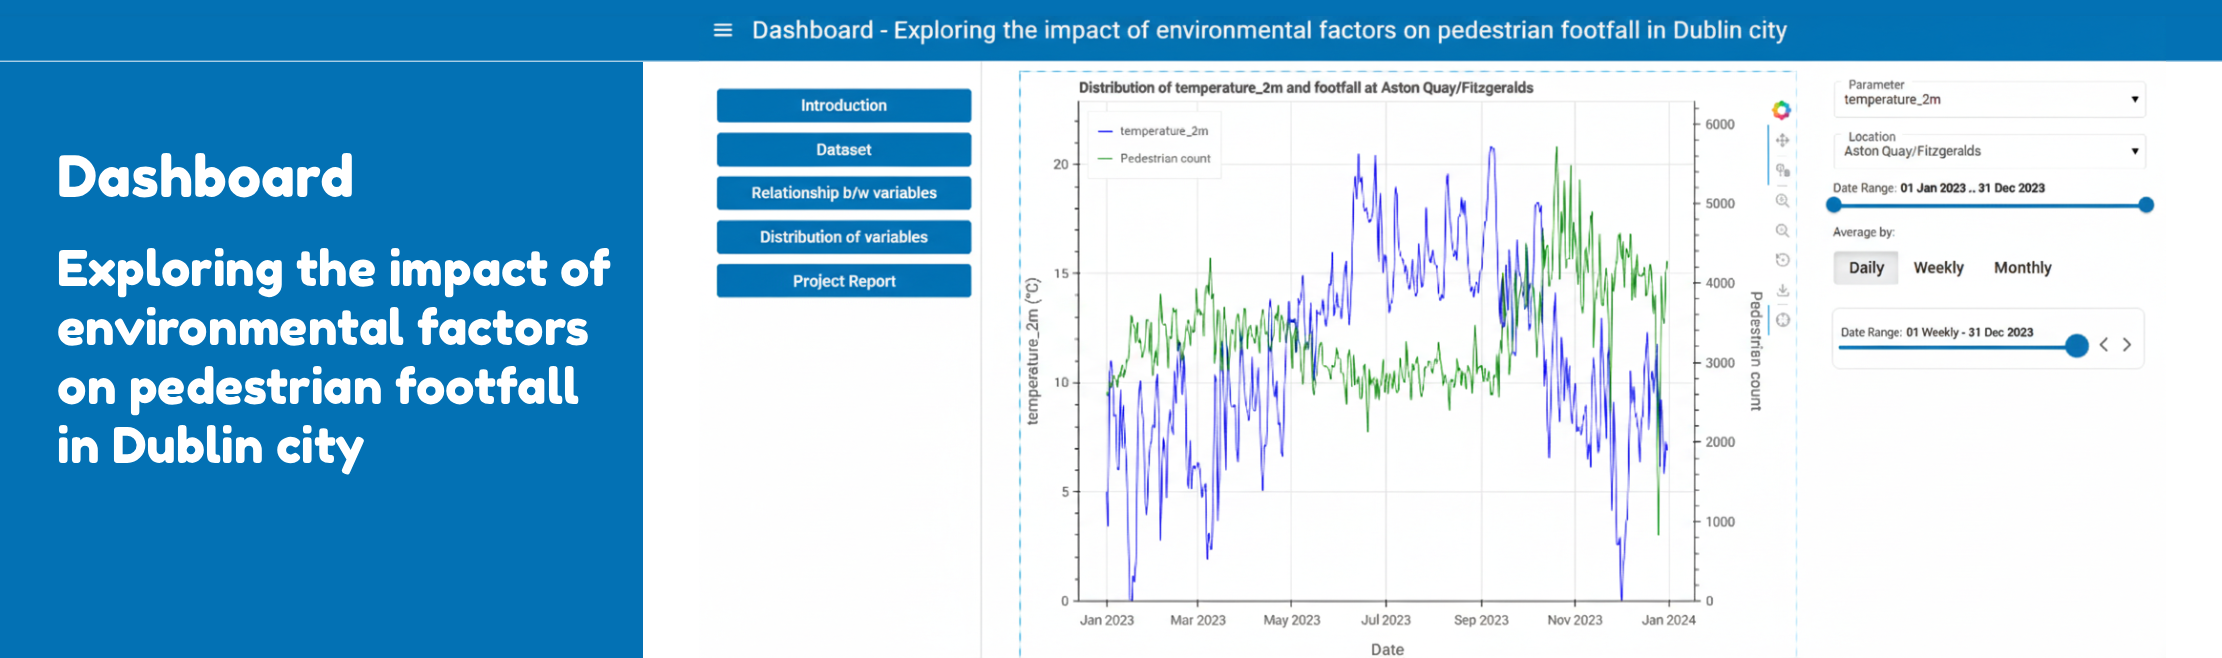Click the Zoom Out magnifier icon
The width and height of the screenshot is (2222, 658).
(x=1782, y=230)
